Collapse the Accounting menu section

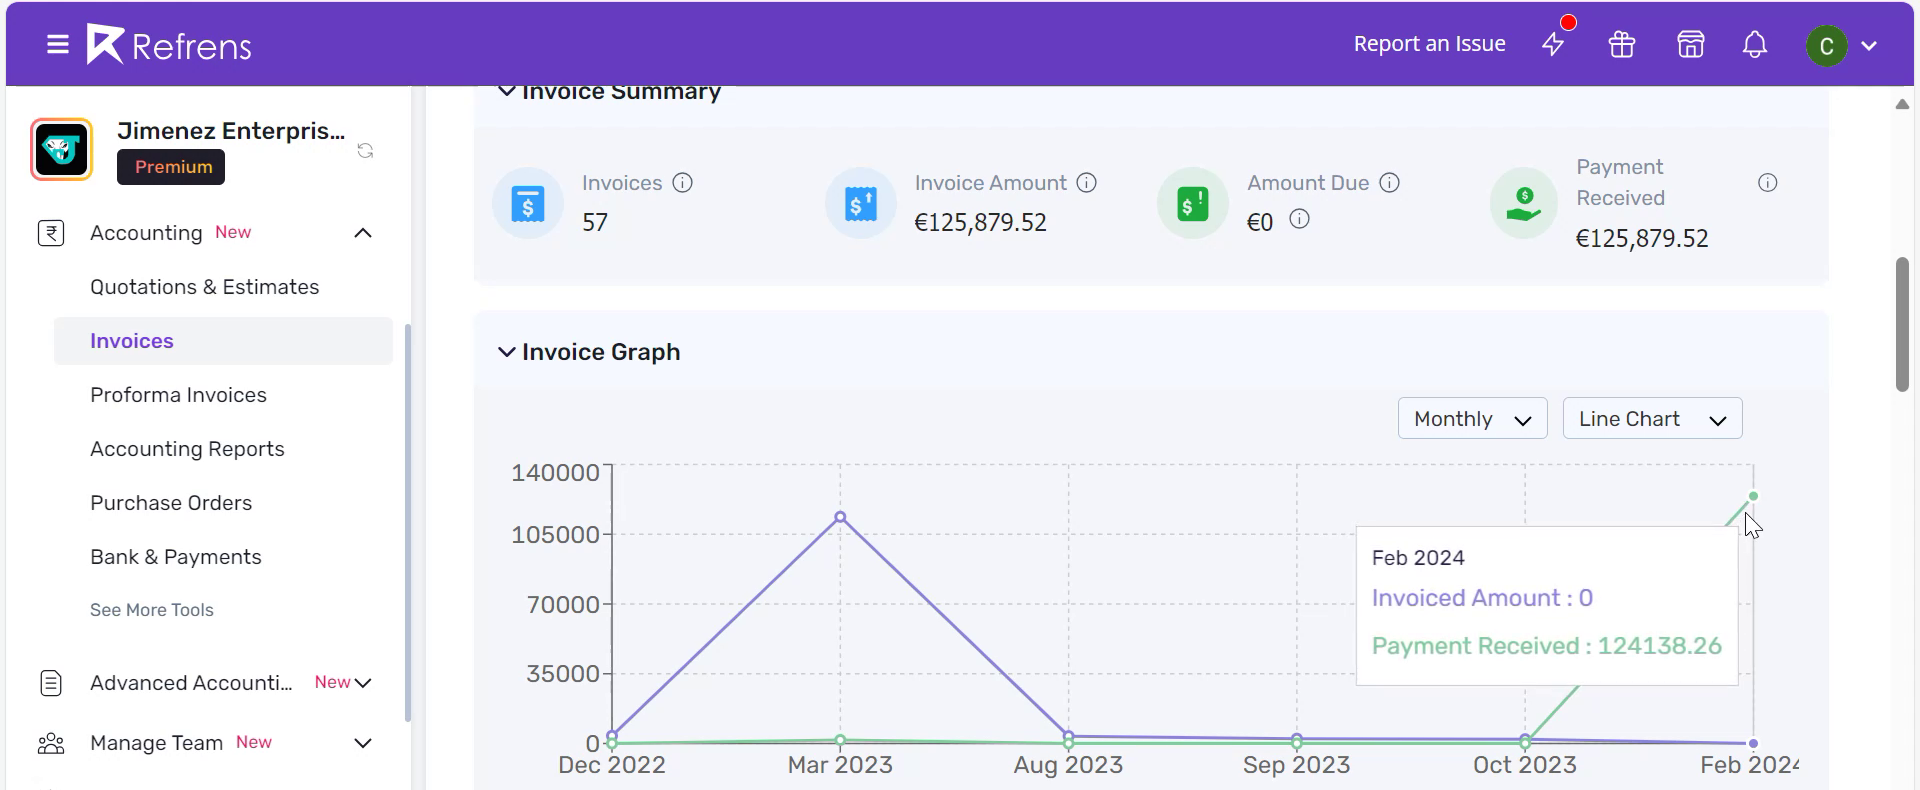(x=363, y=233)
